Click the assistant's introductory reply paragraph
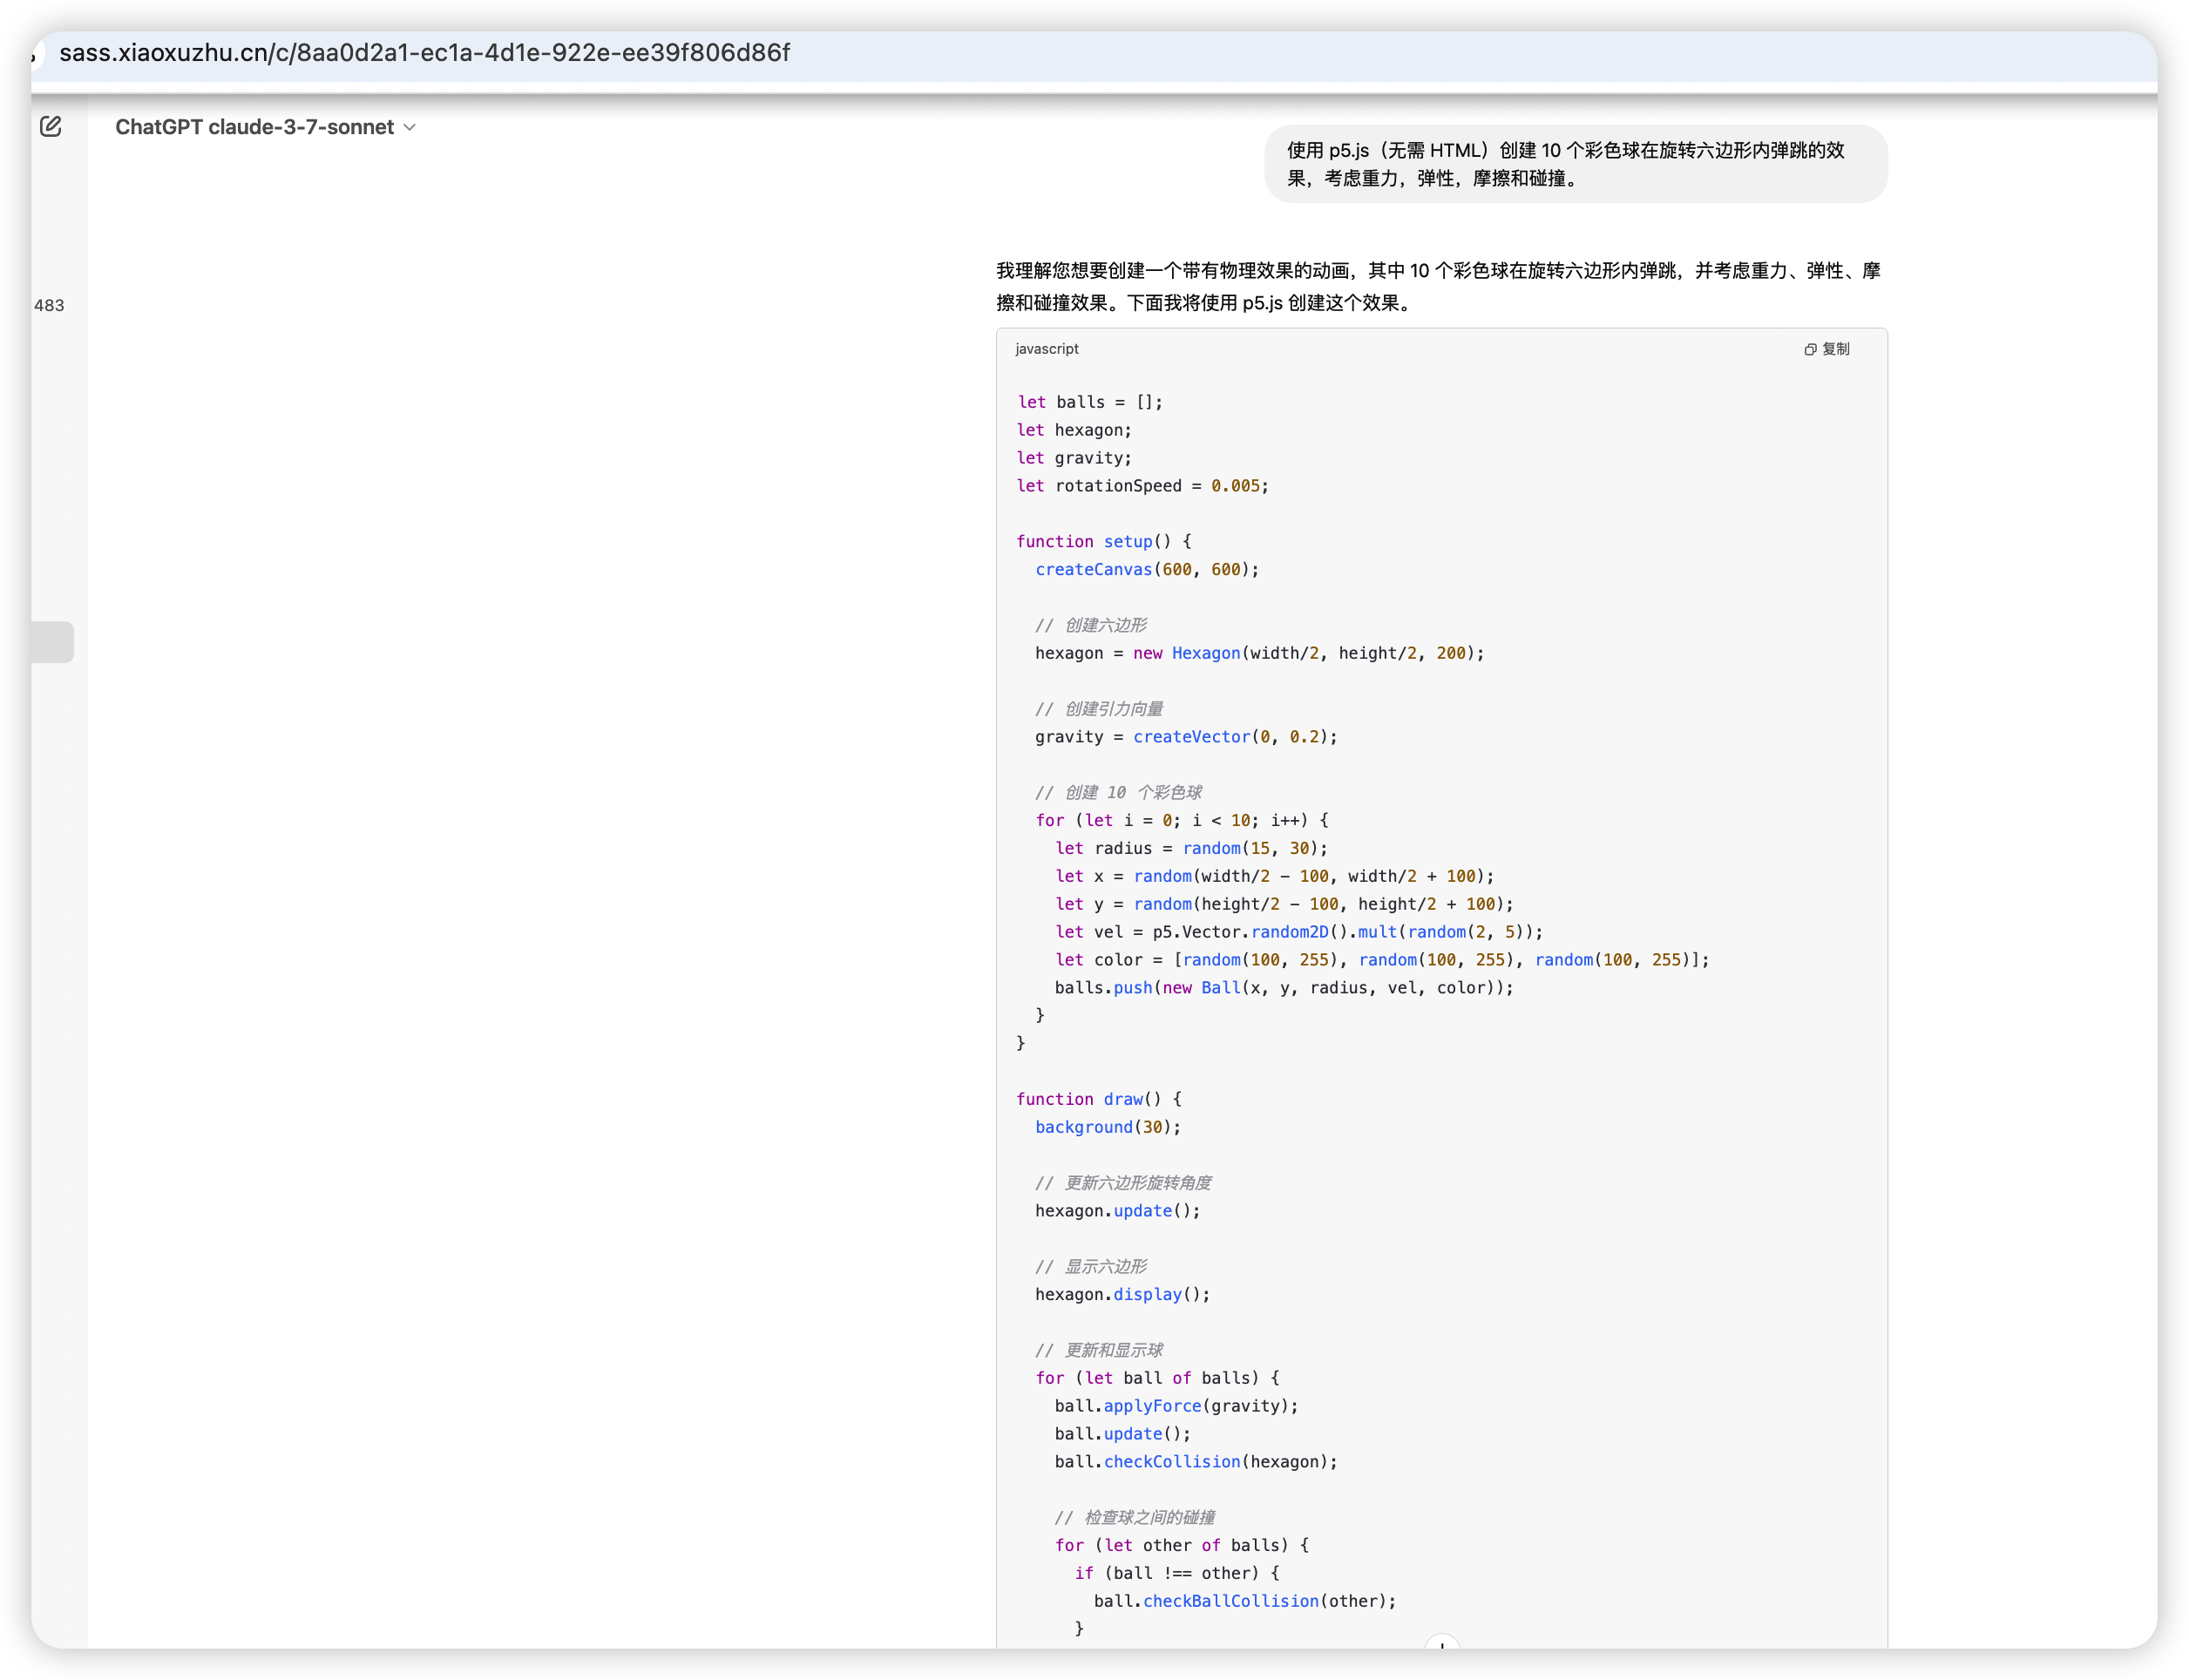This screenshot has height=1680, width=2189. 1439,287
